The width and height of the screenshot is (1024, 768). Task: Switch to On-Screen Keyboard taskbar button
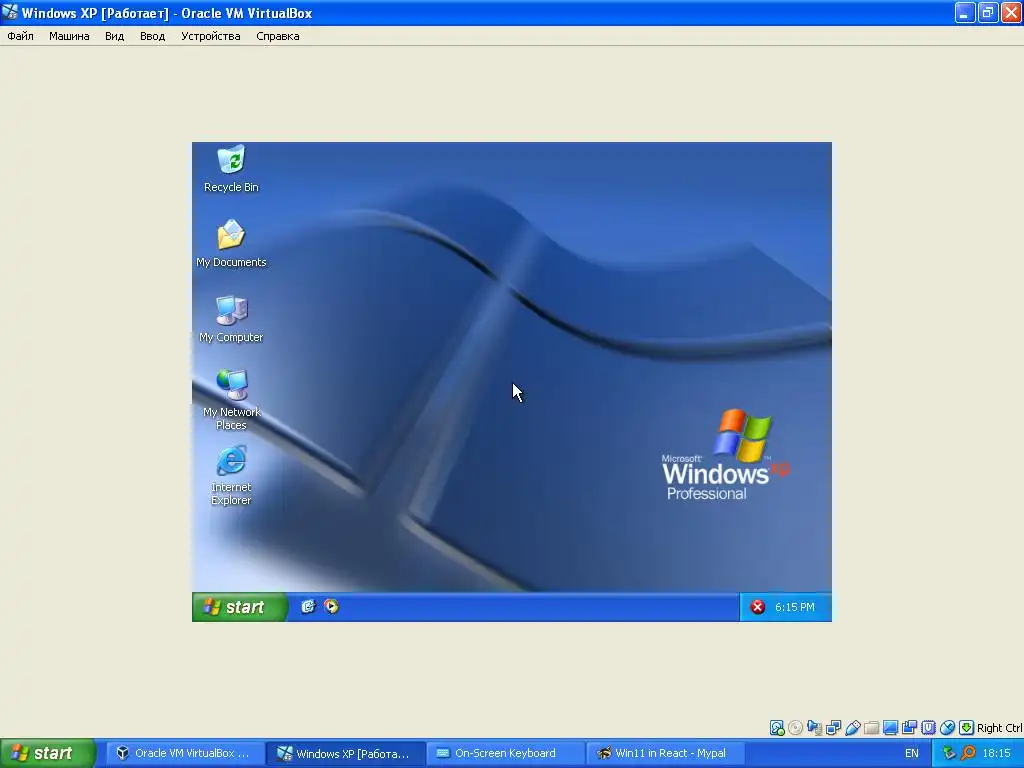[505, 753]
